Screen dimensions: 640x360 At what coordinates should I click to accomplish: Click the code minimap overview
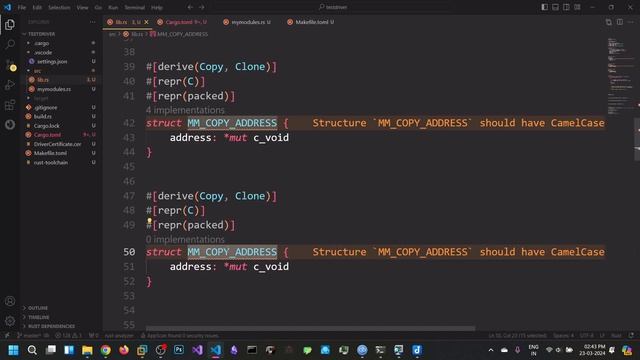[x=620, y=76]
